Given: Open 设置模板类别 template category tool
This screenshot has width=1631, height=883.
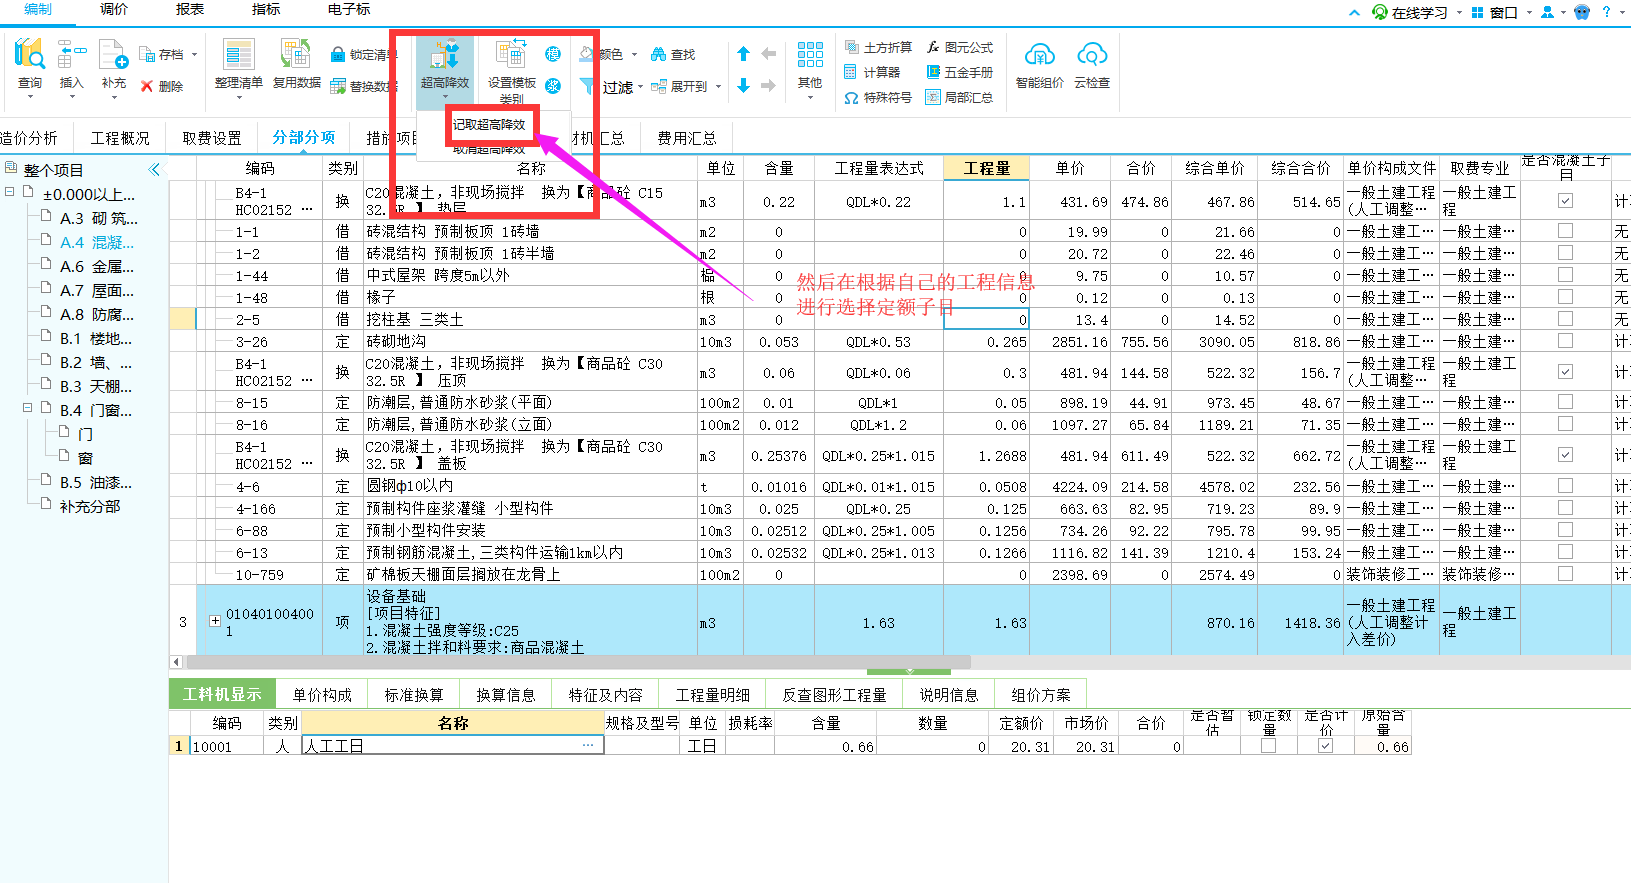Looking at the screenshot, I should pyautogui.click(x=512, y=70).
